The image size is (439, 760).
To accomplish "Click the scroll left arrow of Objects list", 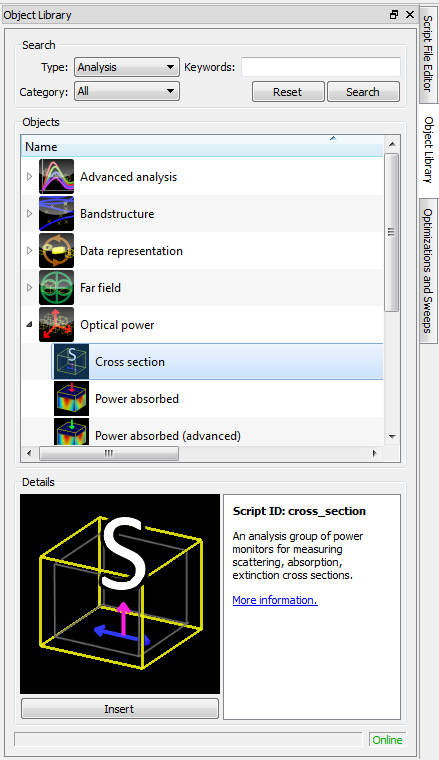I will (x=29, y=453).
